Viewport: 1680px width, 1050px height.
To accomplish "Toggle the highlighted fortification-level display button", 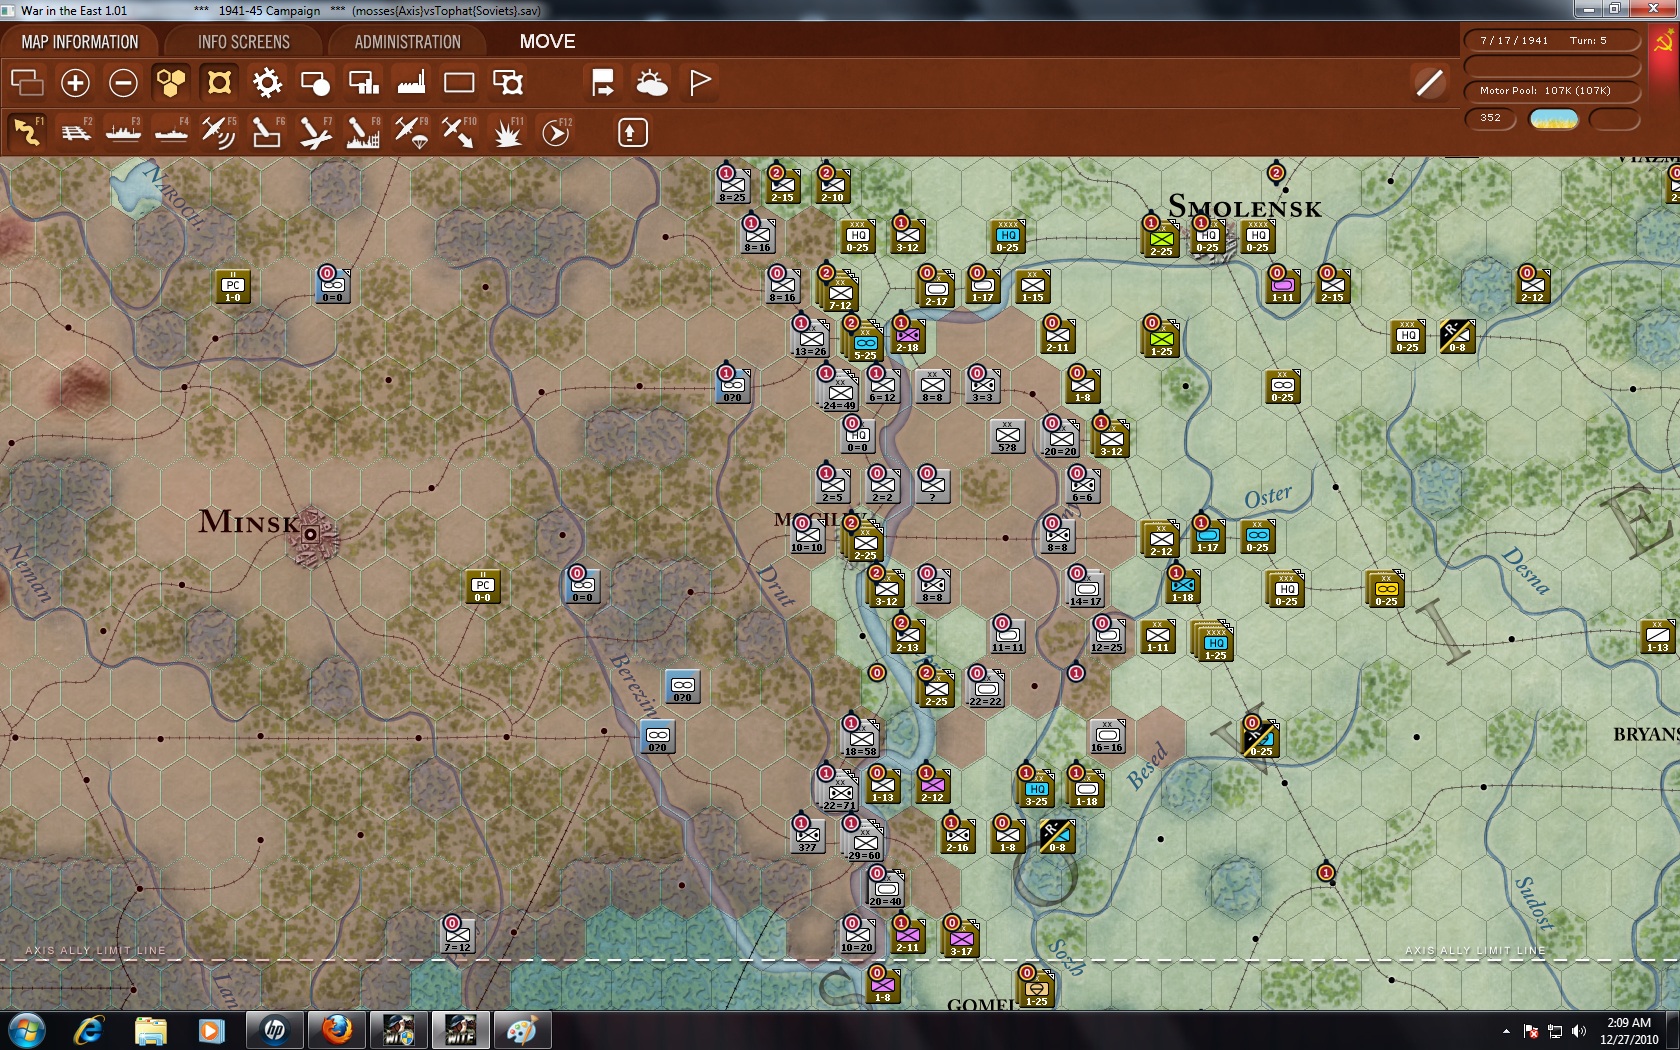I will coord(219,83).
